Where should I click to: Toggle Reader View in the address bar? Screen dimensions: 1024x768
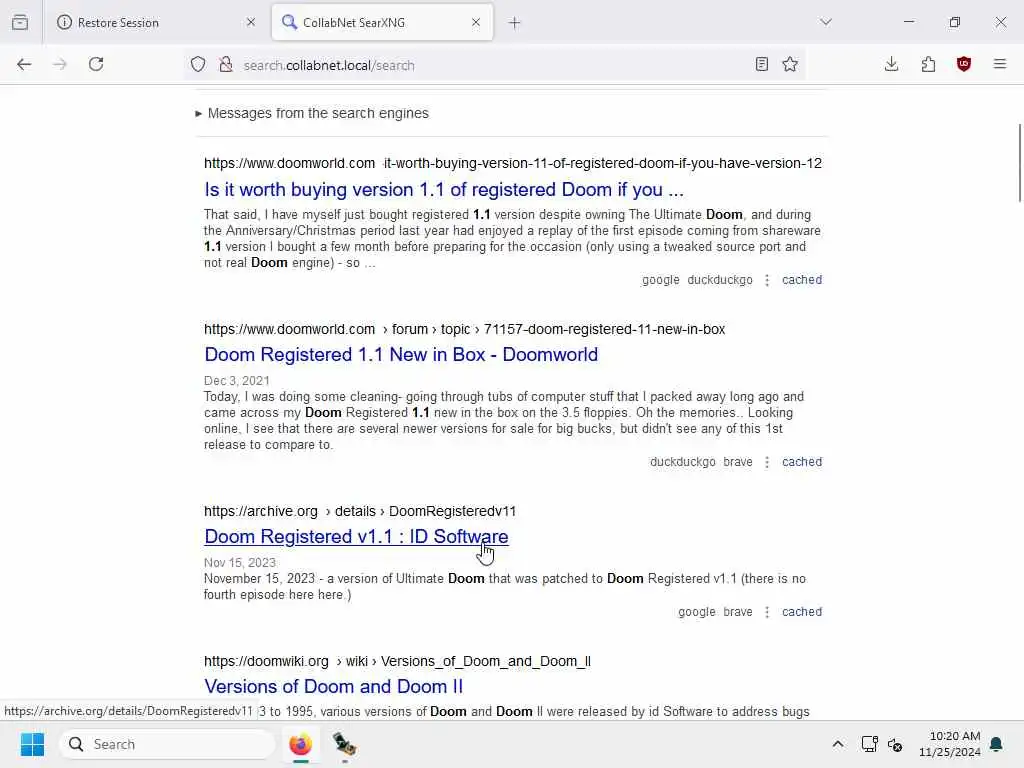(761, 64)
